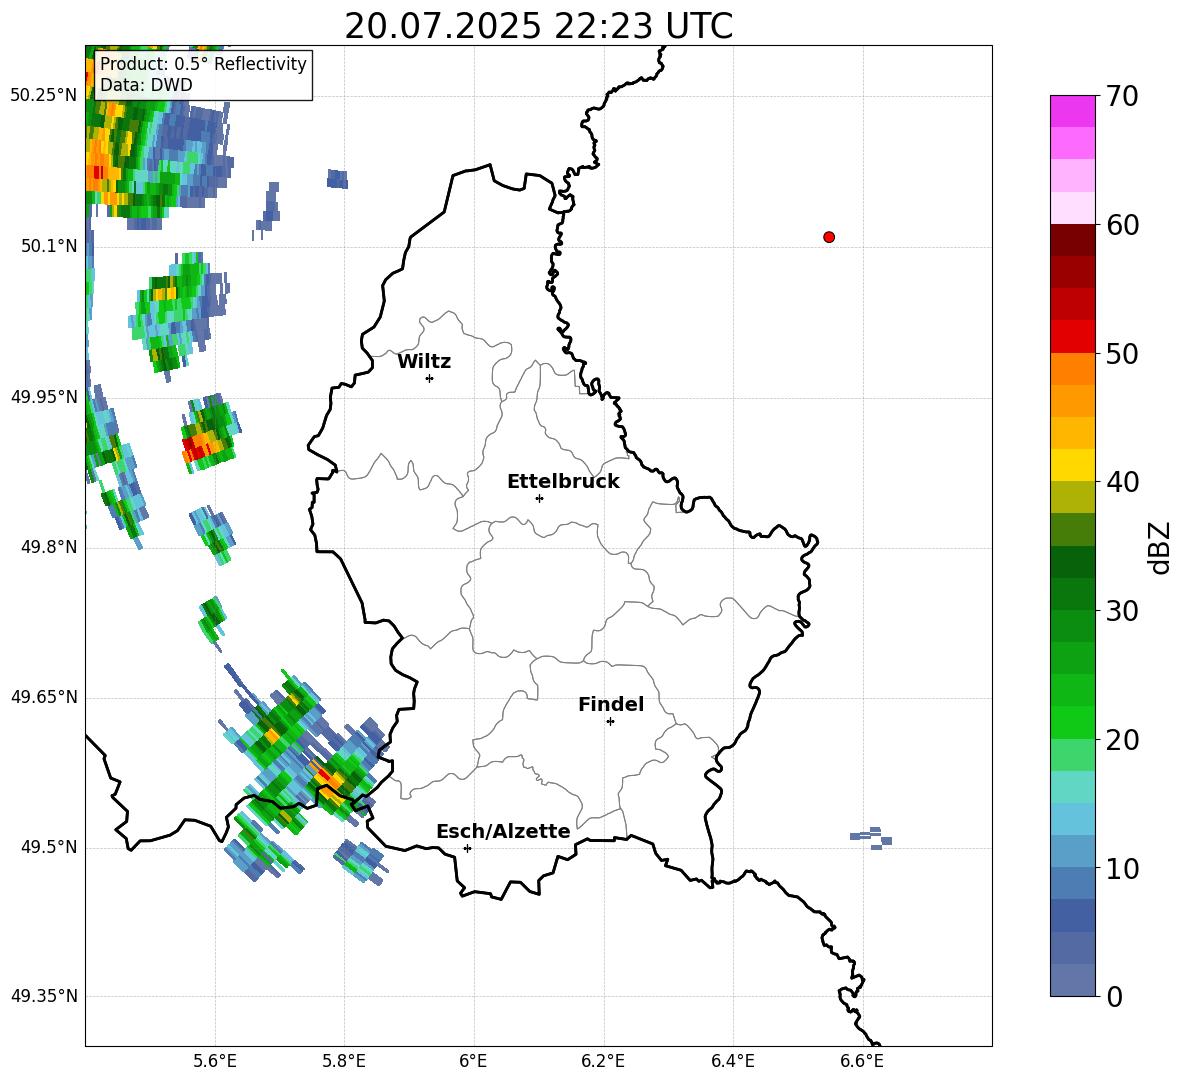Image resolution: width=1184 pixels, height=1081 pixels.
Task: Click the 5.6°E longitude label
Action: pos(215,1061)
